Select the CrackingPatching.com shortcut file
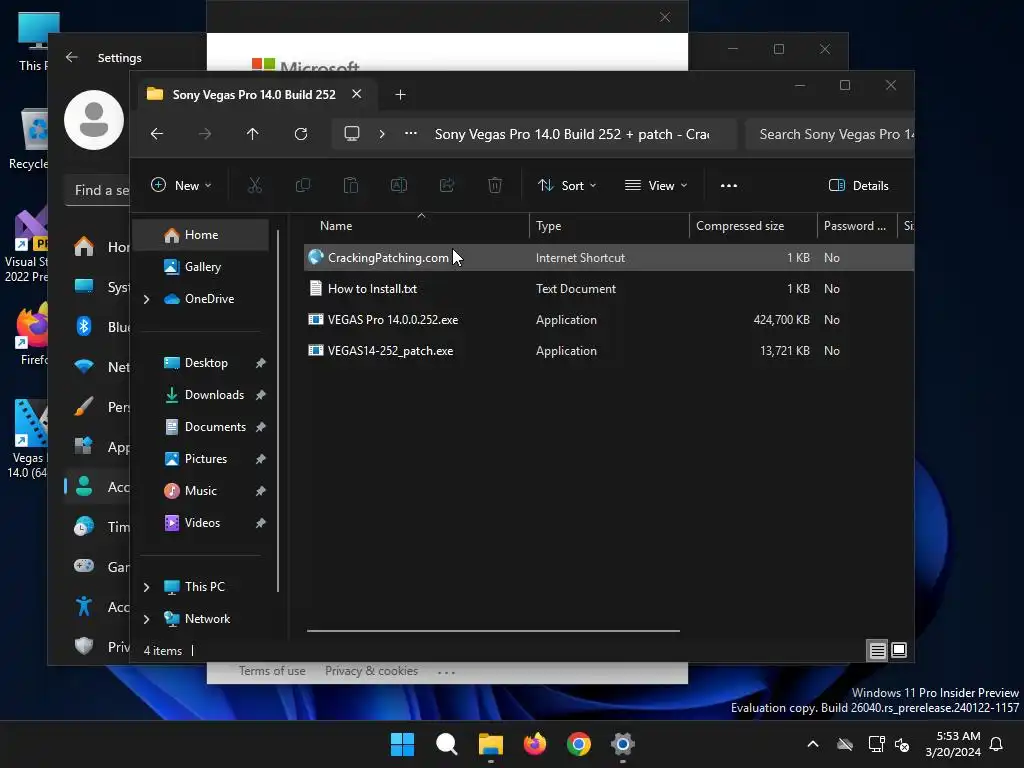Image resolution: width=1024 pixels, height=768 pixels. point(609,258)
